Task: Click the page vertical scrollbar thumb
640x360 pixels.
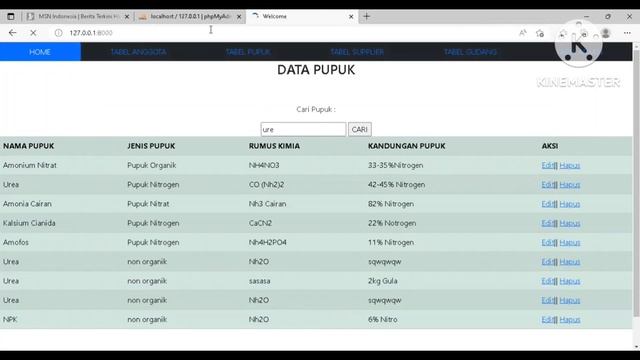Action: click(x=636, y=183)
